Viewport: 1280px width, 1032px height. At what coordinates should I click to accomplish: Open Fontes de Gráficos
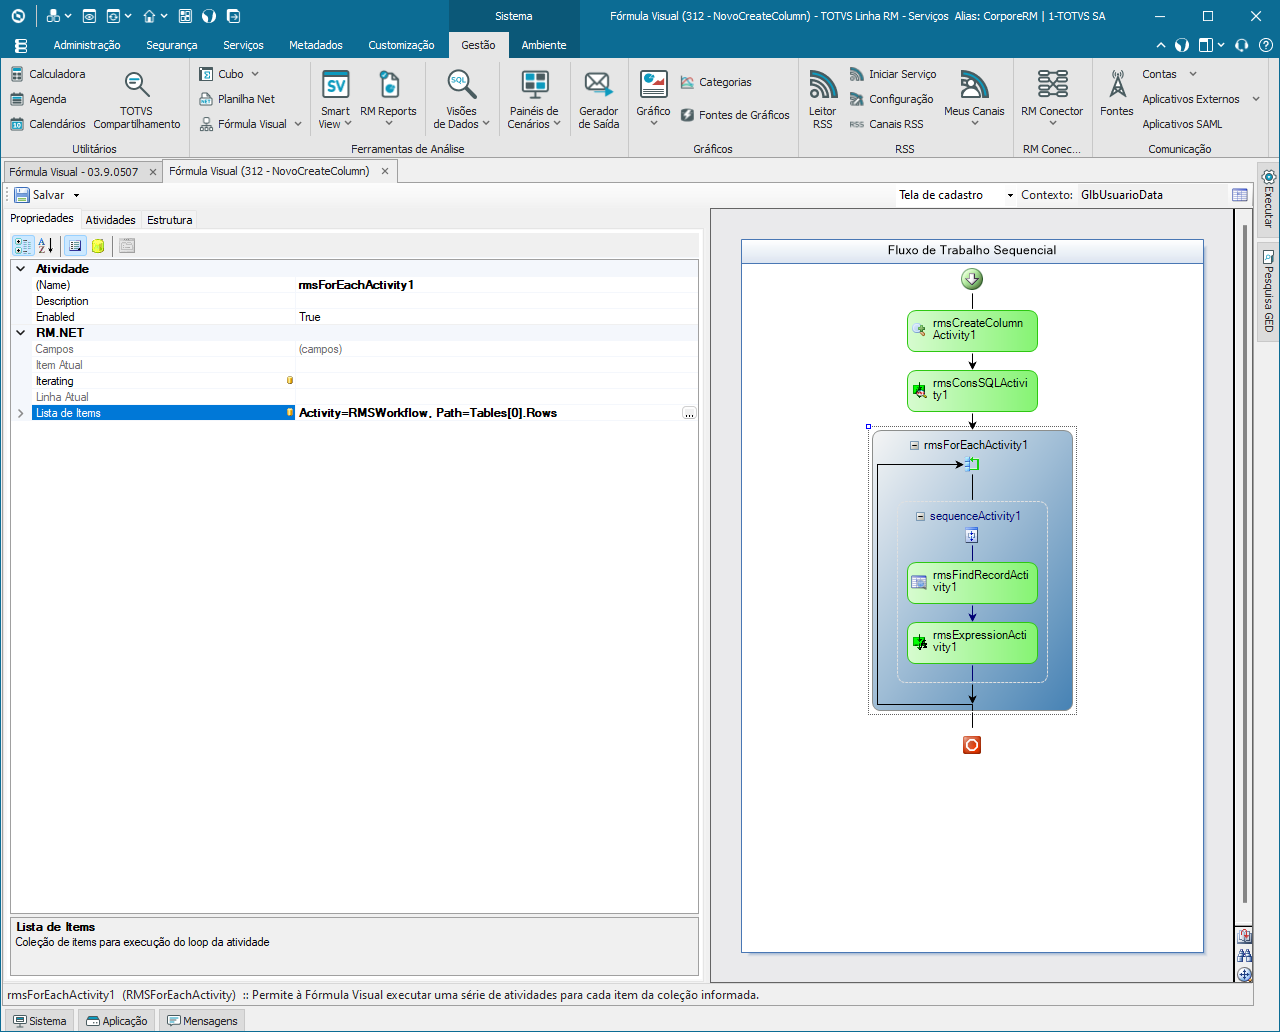(x=735, y=115)
